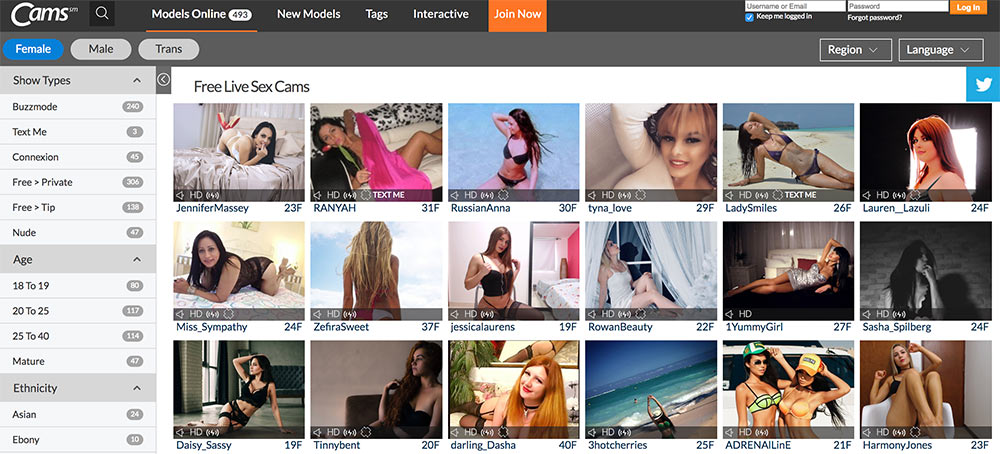
Task: Click the Twitter bird icon
Action: (982, 85)
